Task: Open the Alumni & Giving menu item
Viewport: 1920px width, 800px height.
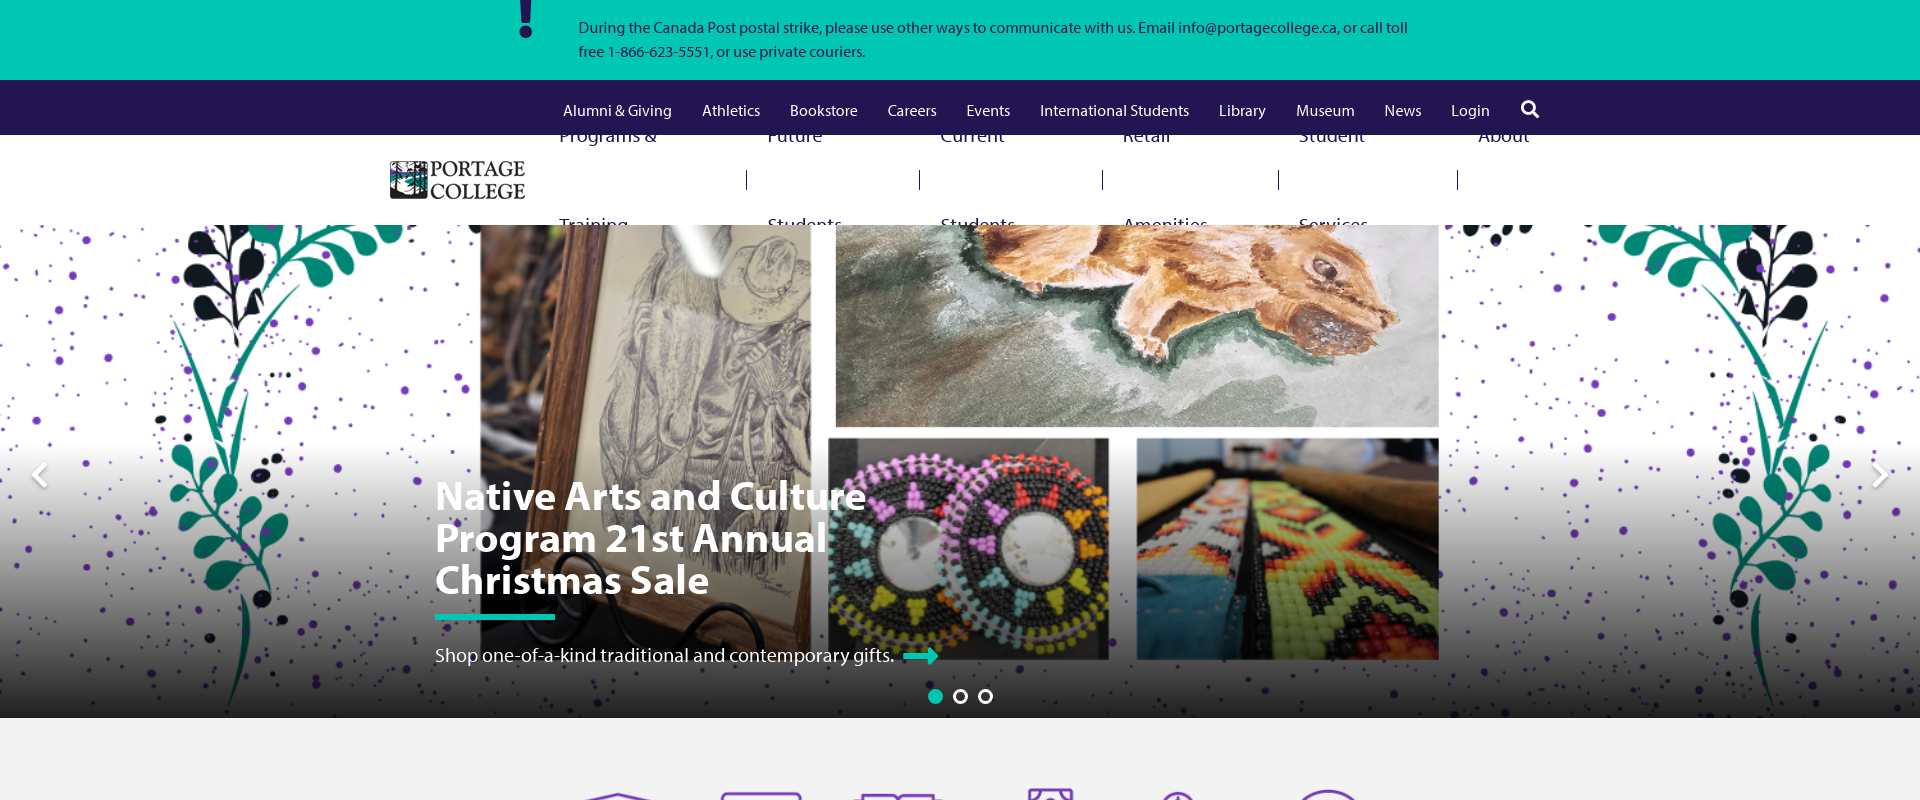Action: coord(617,110)
